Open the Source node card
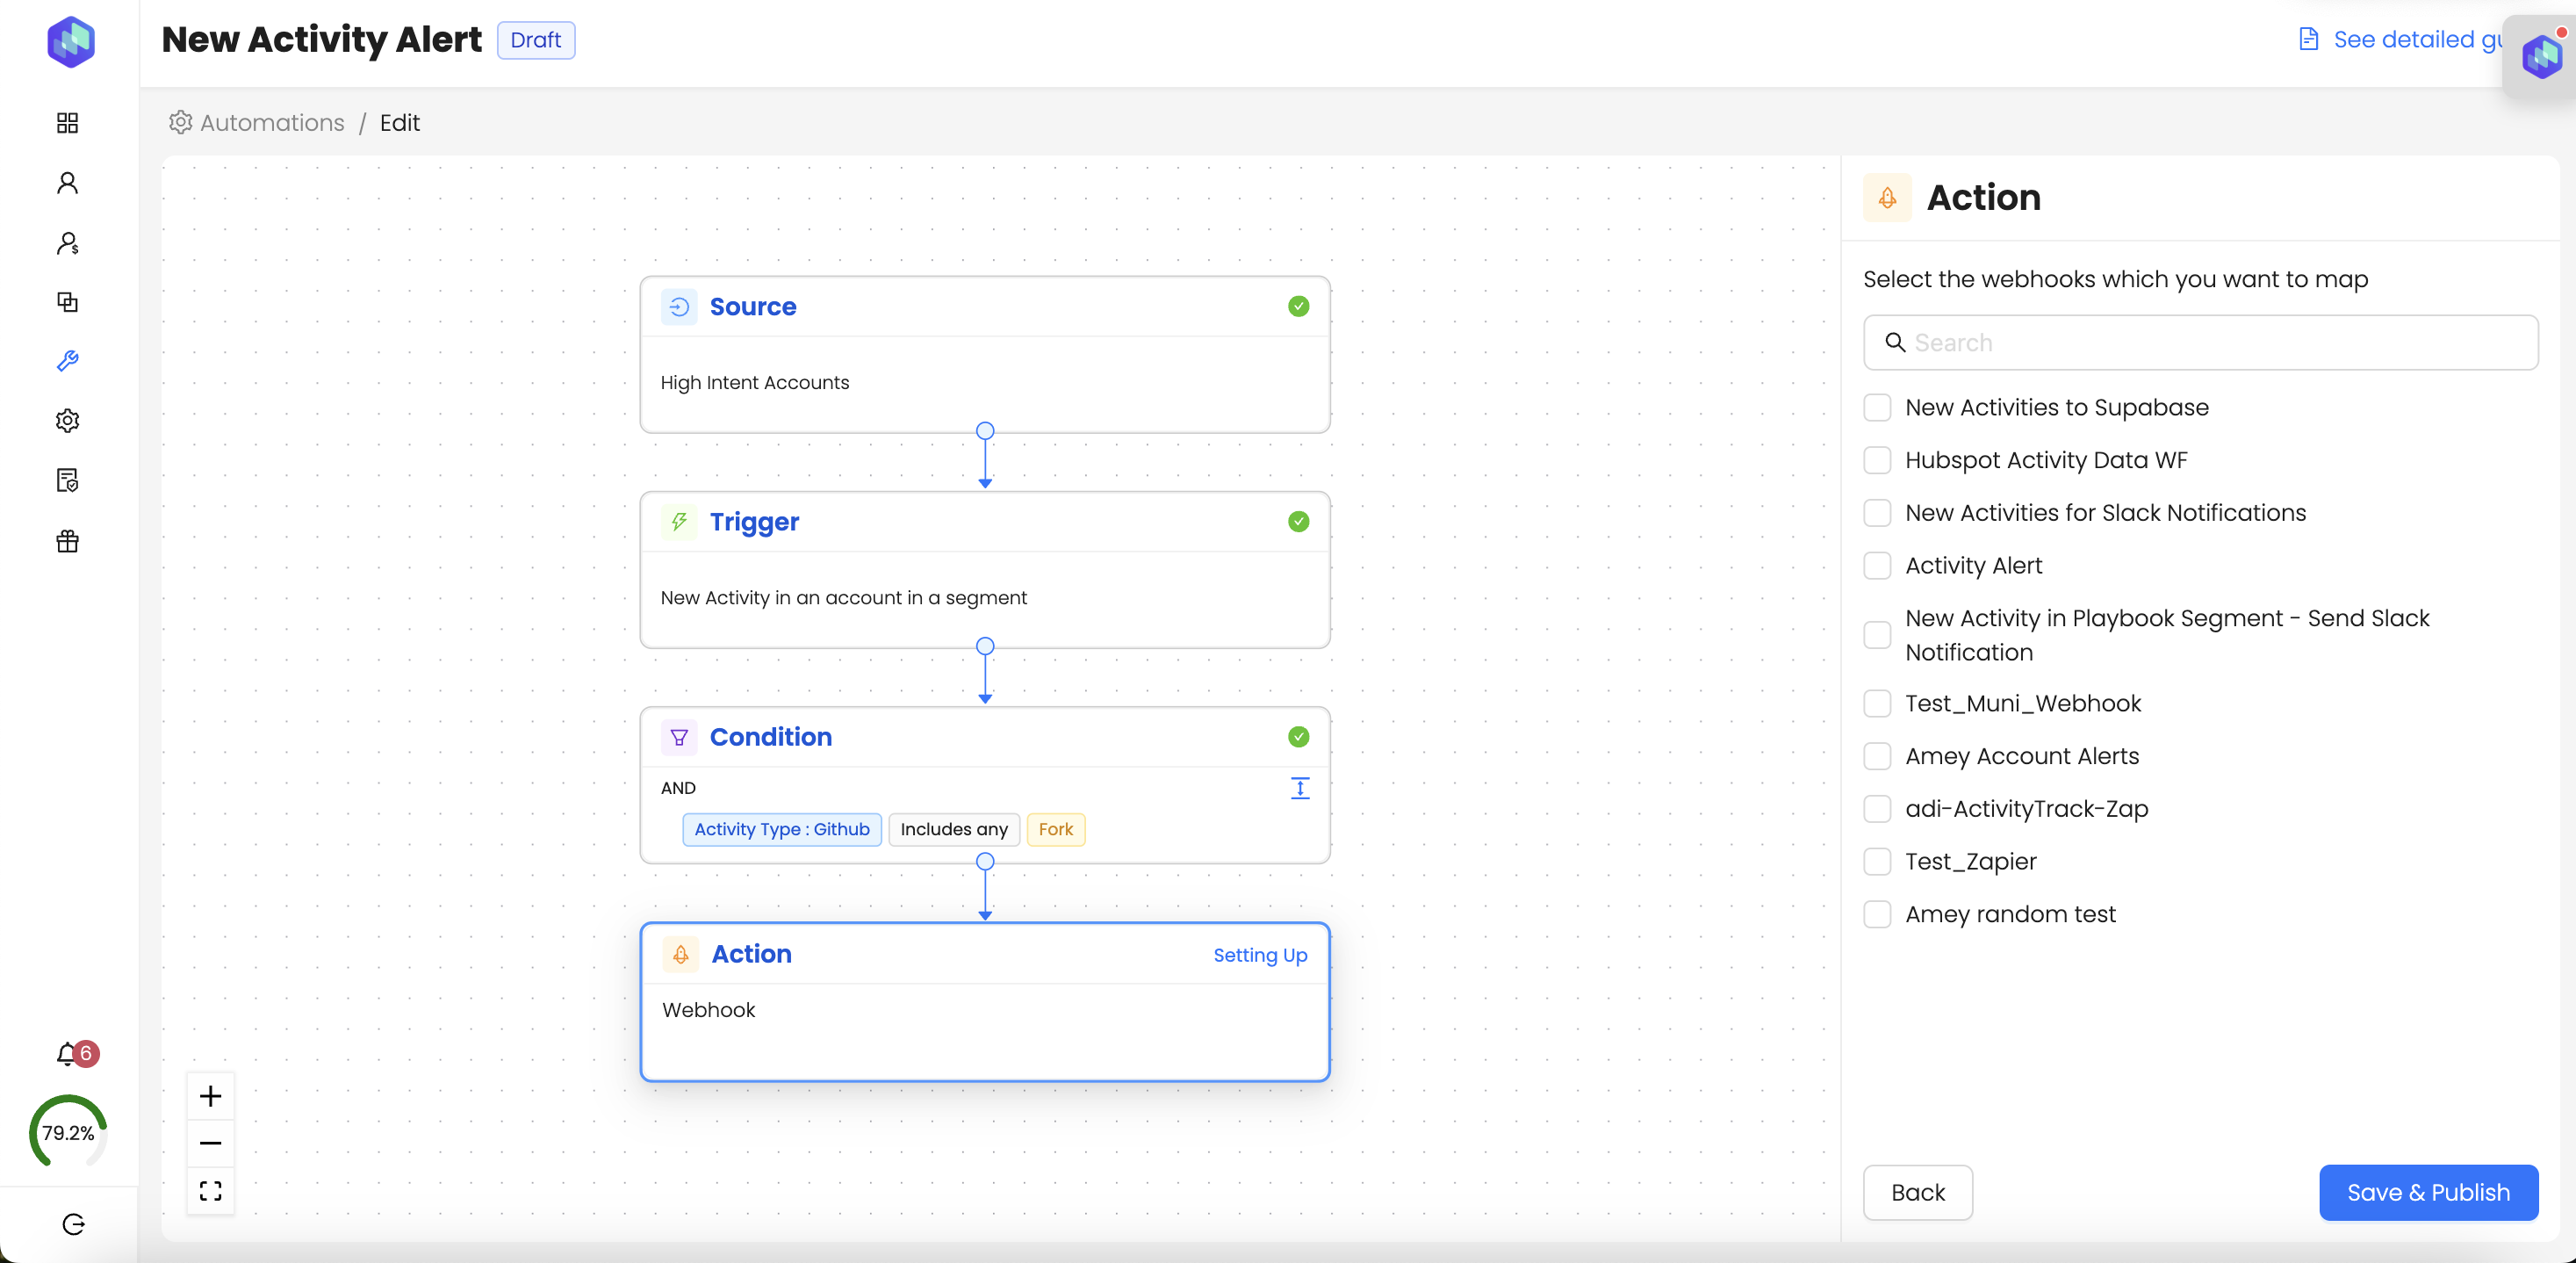2576x1263 pixels. pos(984,354)
